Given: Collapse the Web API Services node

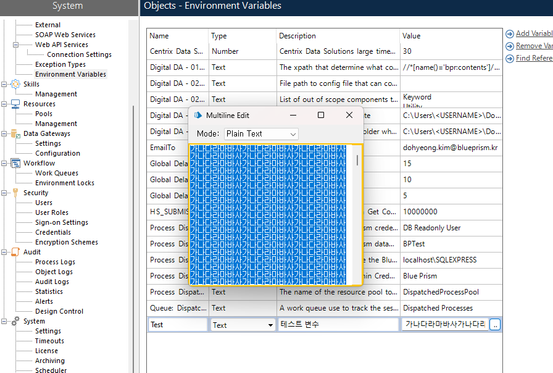Looking at the screenshot, I should (x=16, y=45).
